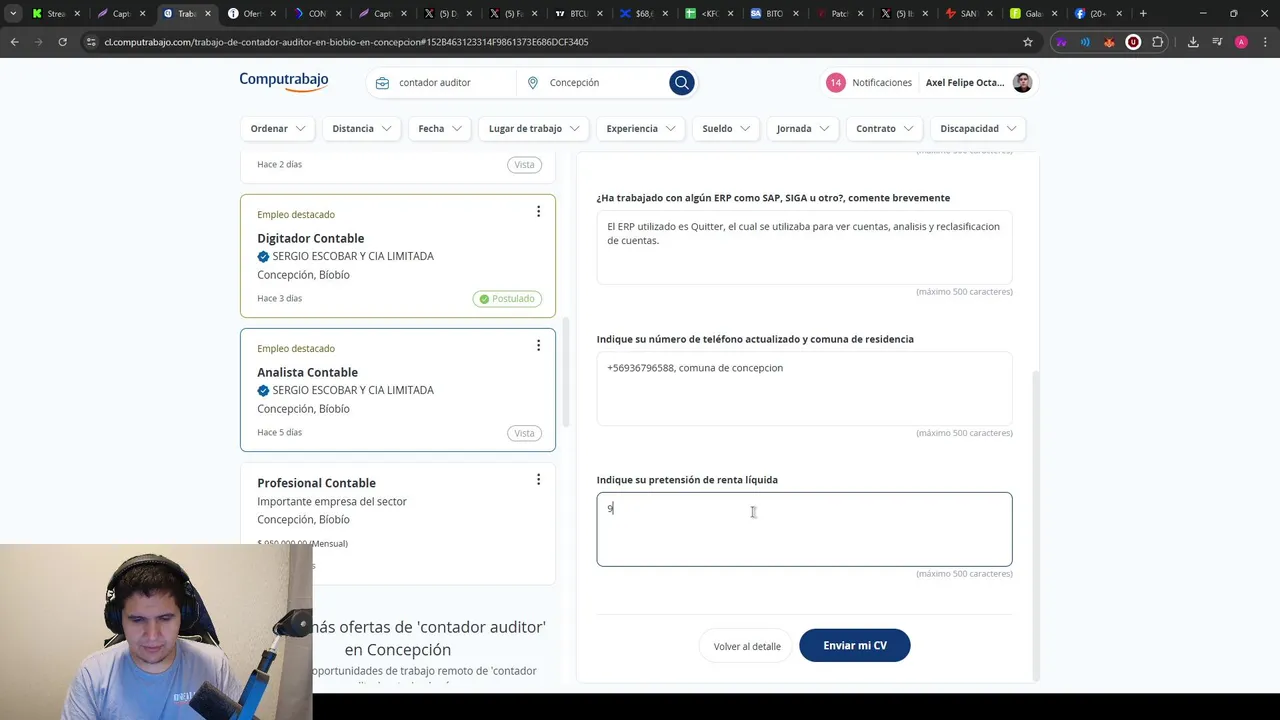
Task: Open three-dot menu on Digitador Contable card
Action: tap(538, 211)
